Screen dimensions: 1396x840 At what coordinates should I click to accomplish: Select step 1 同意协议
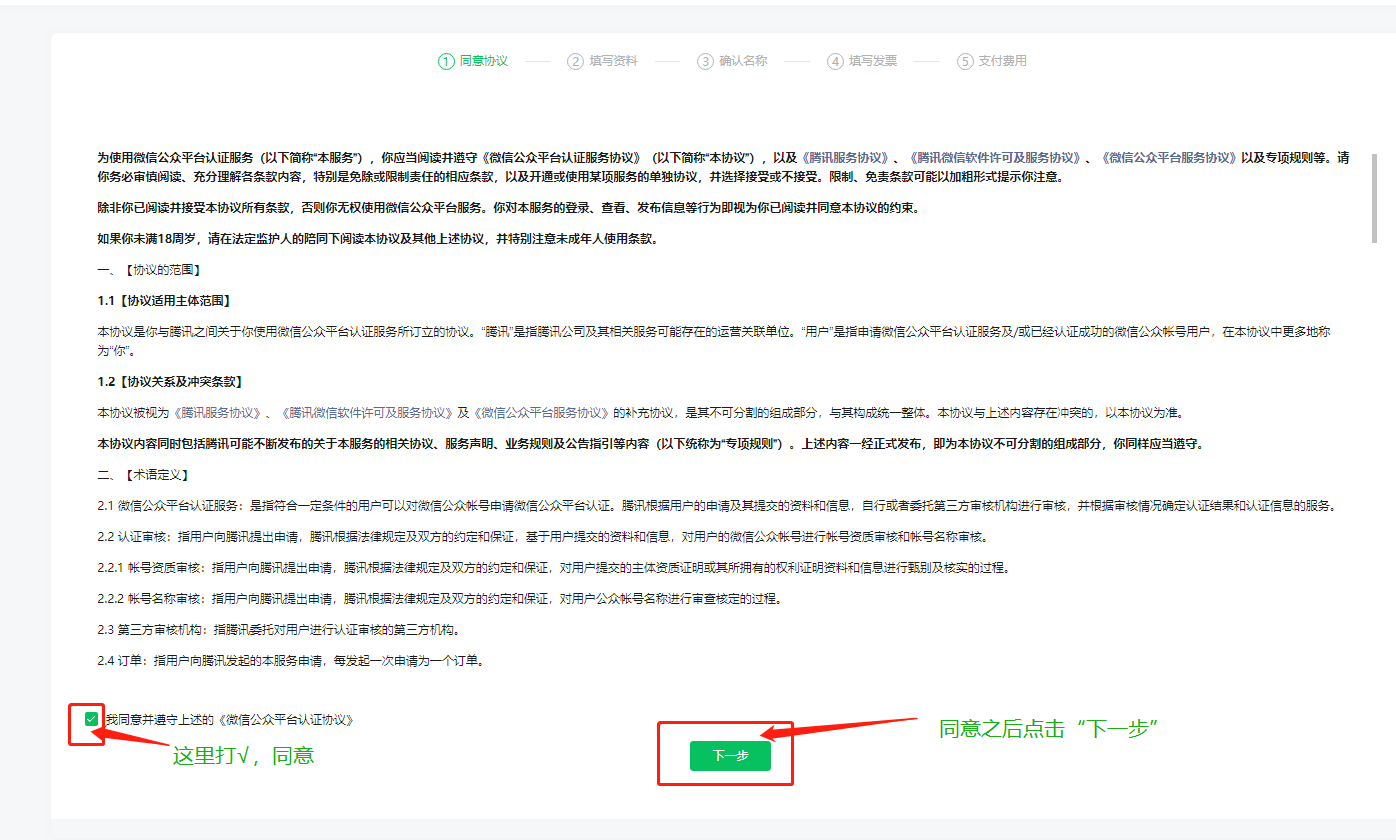[473, 61]
